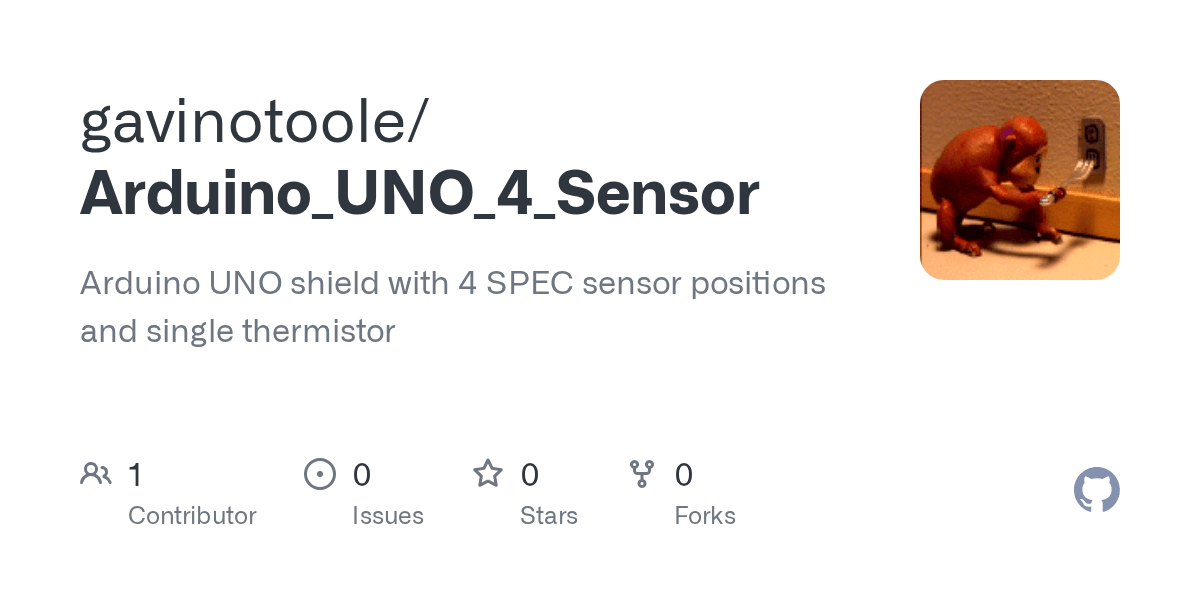Click the star icon
Image resolution: width=1200 pixels, height=600 pixels.
488,474
